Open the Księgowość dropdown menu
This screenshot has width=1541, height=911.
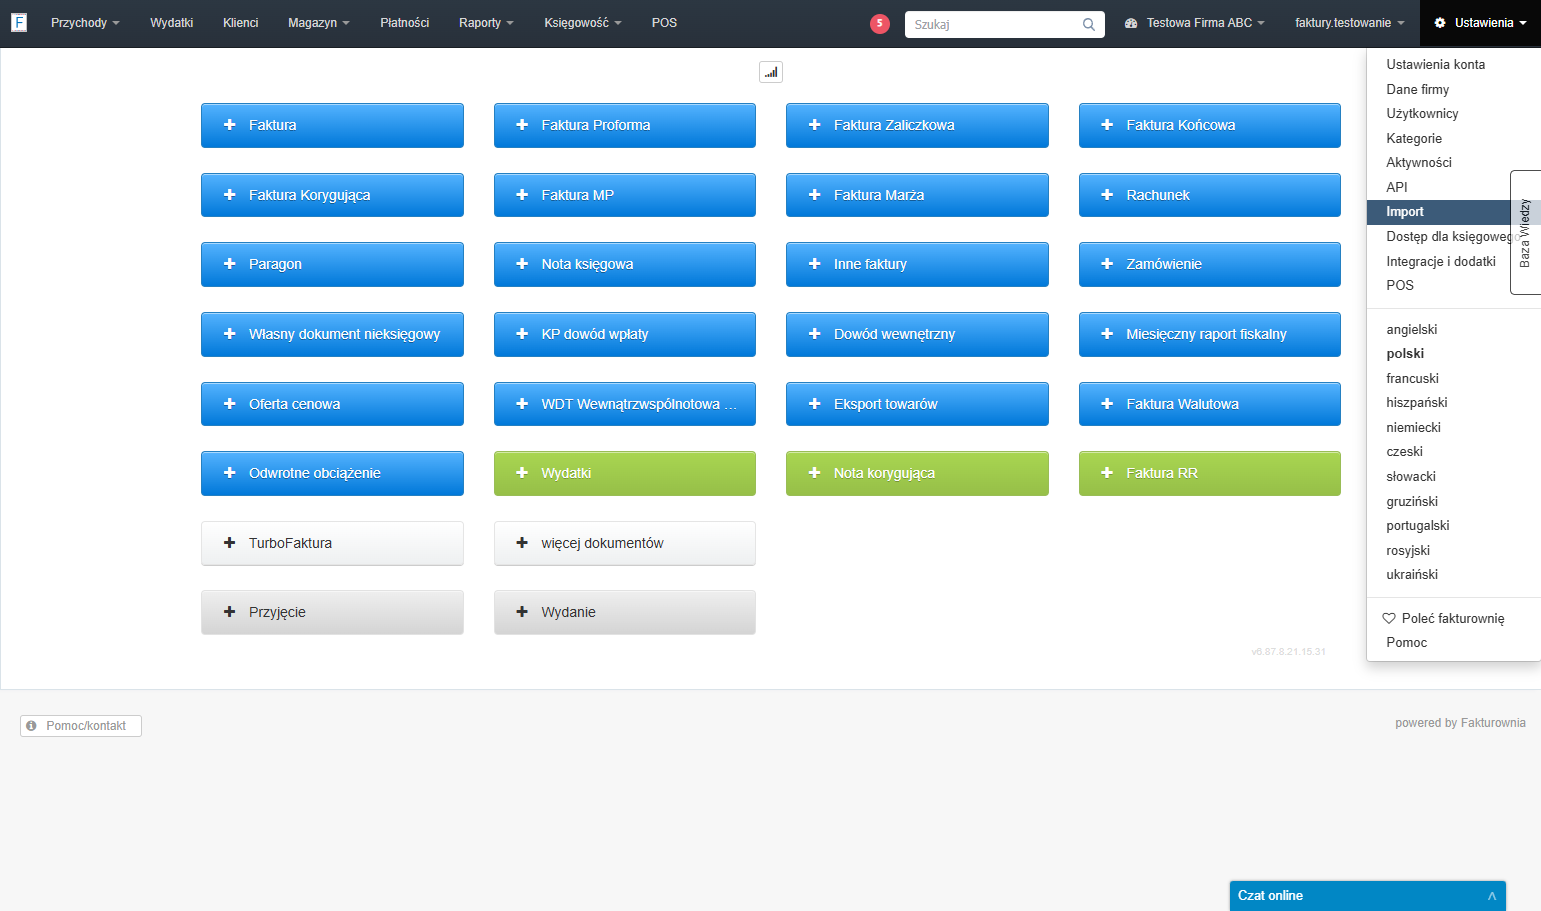[x=582, y=23]
